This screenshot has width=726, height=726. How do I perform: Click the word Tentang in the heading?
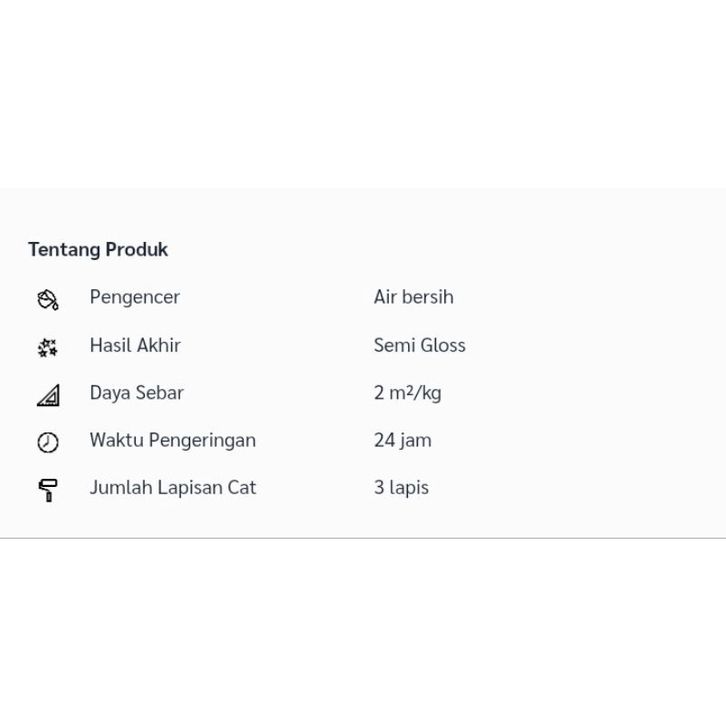pos(64,250)
